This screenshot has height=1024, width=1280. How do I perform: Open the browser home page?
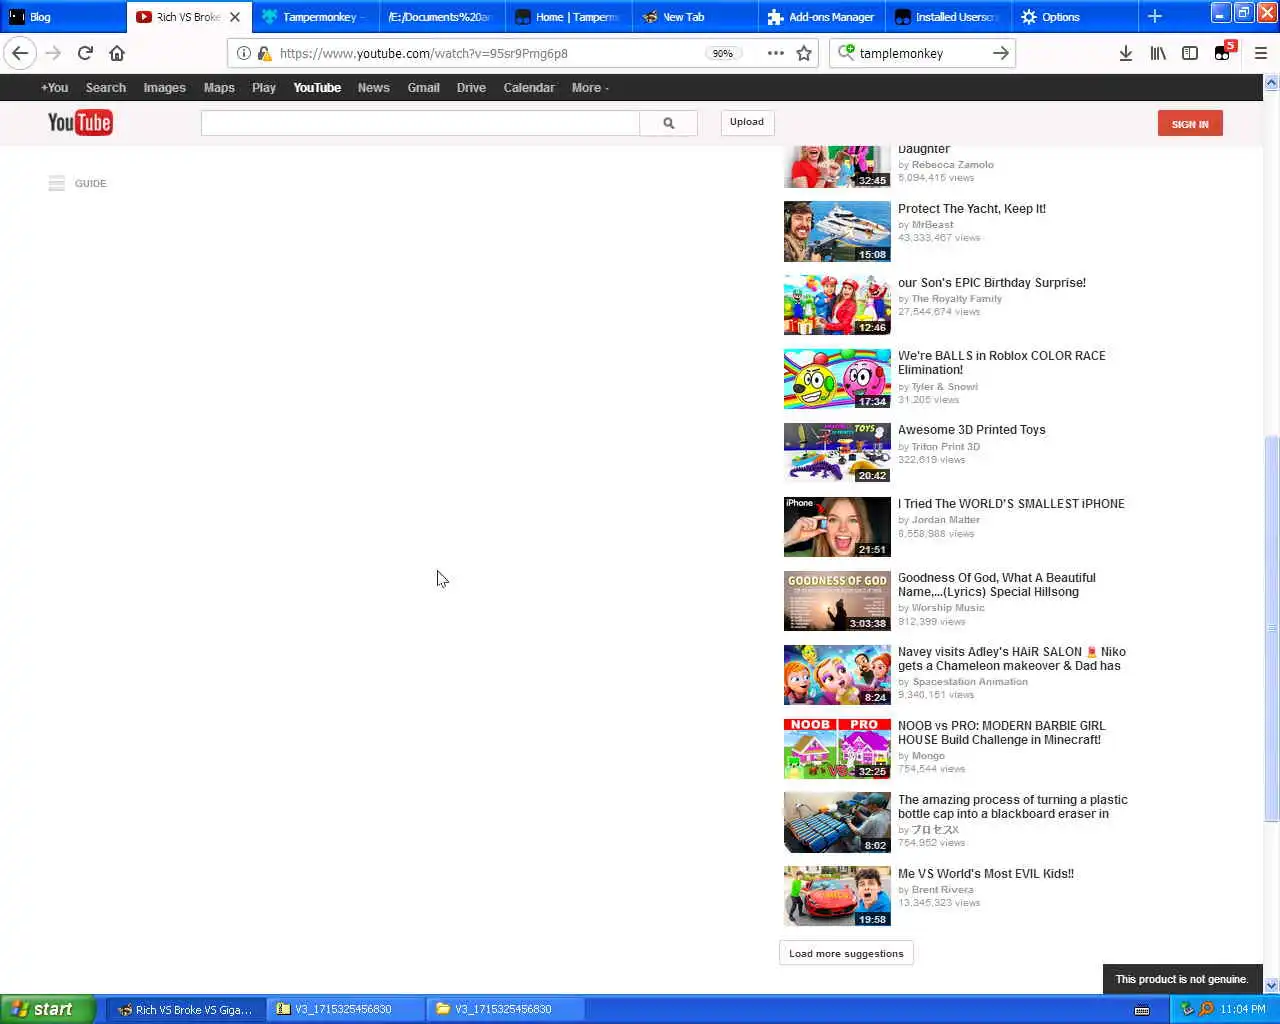click(117, 53)
